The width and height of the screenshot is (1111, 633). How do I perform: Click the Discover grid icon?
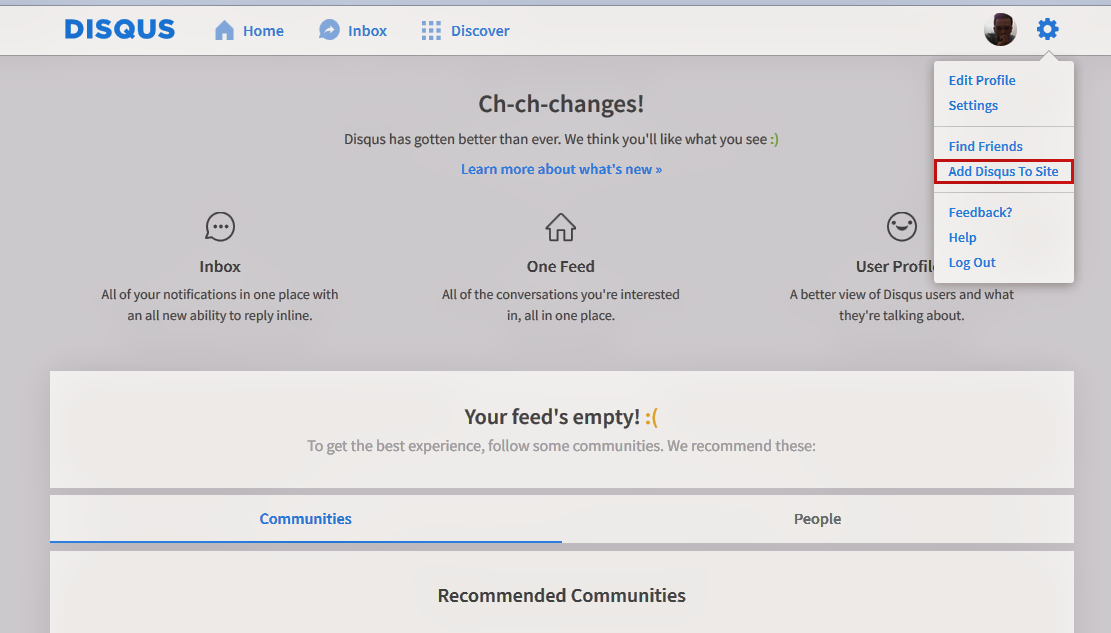tap(431, 31)
